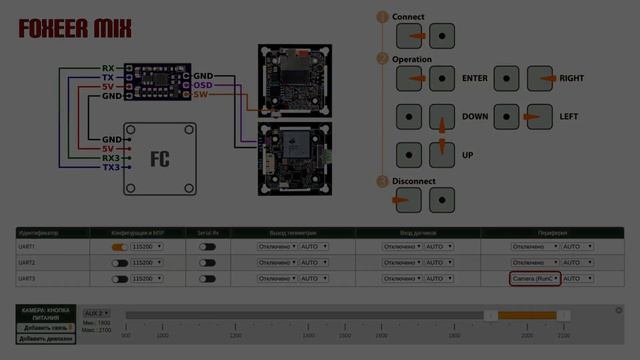Enable the UART3 MSP configuration toggle
Viewport: 640px width, 360px height.
120,279
